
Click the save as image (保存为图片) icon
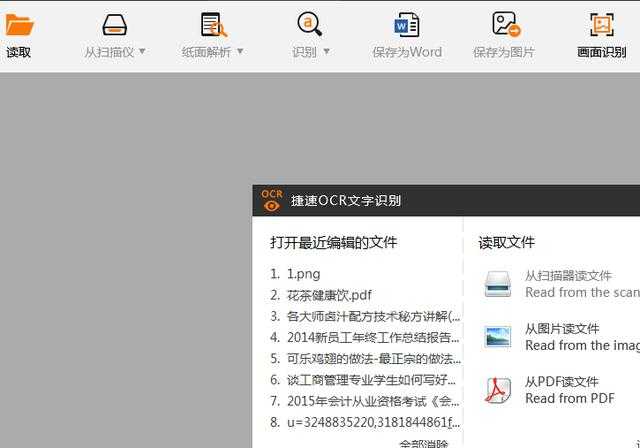coord(506,24)
